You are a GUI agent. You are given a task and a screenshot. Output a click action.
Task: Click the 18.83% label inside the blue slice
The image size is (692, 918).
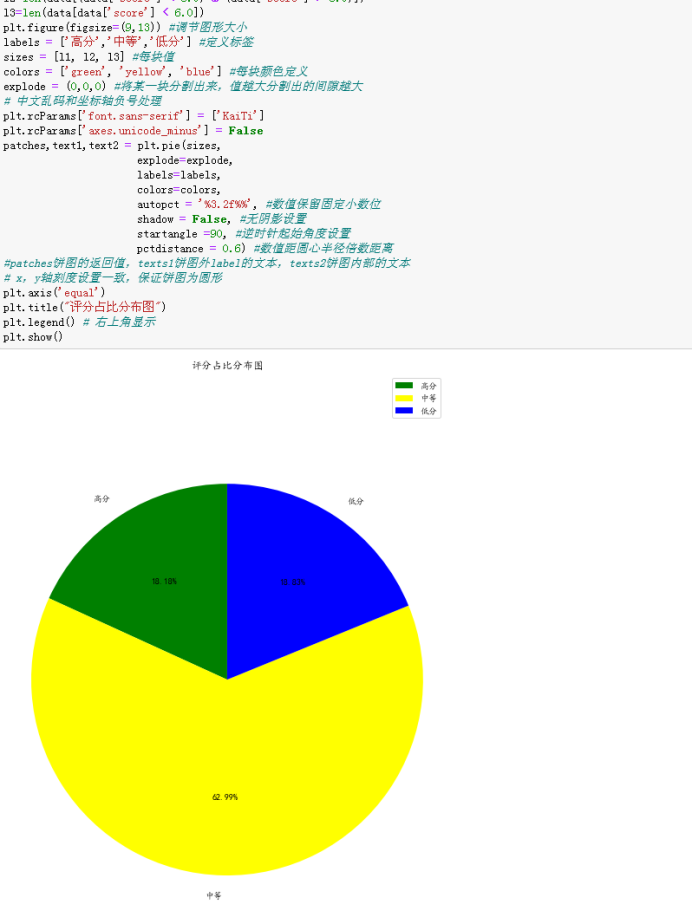293,582
